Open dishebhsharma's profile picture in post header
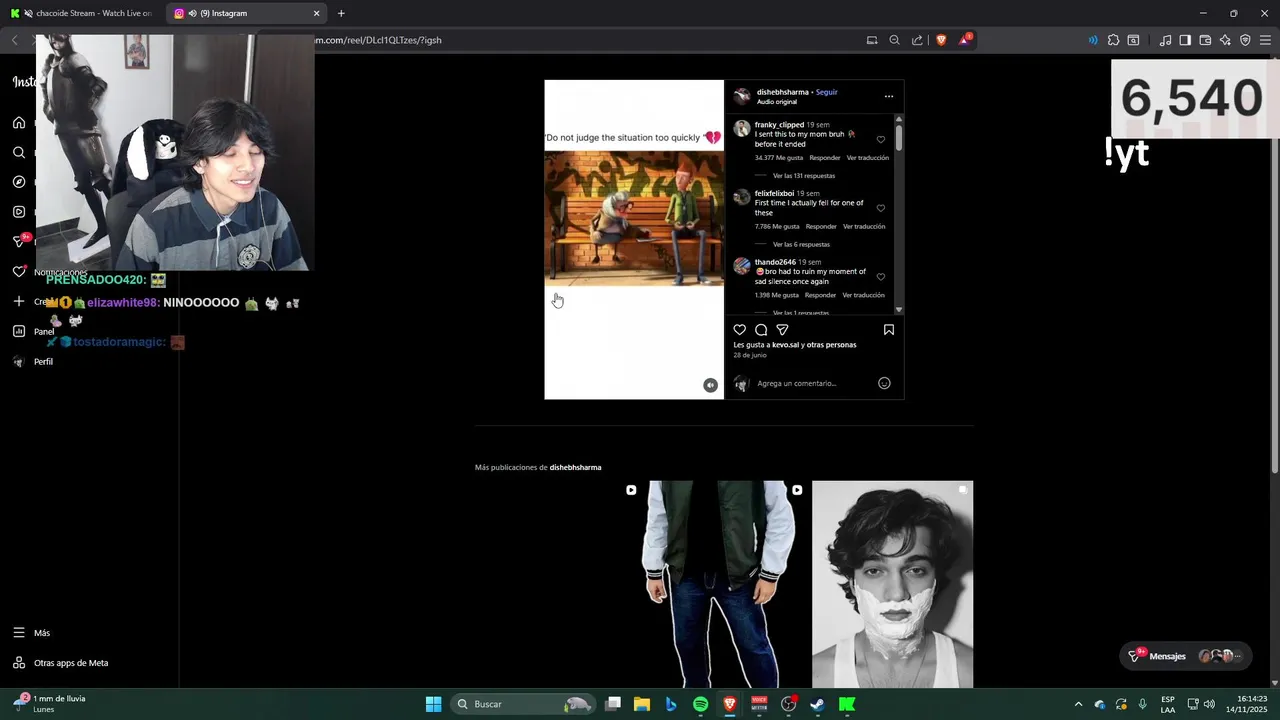The width and height of the screenshot is (1280, 720). pos(742,96)
